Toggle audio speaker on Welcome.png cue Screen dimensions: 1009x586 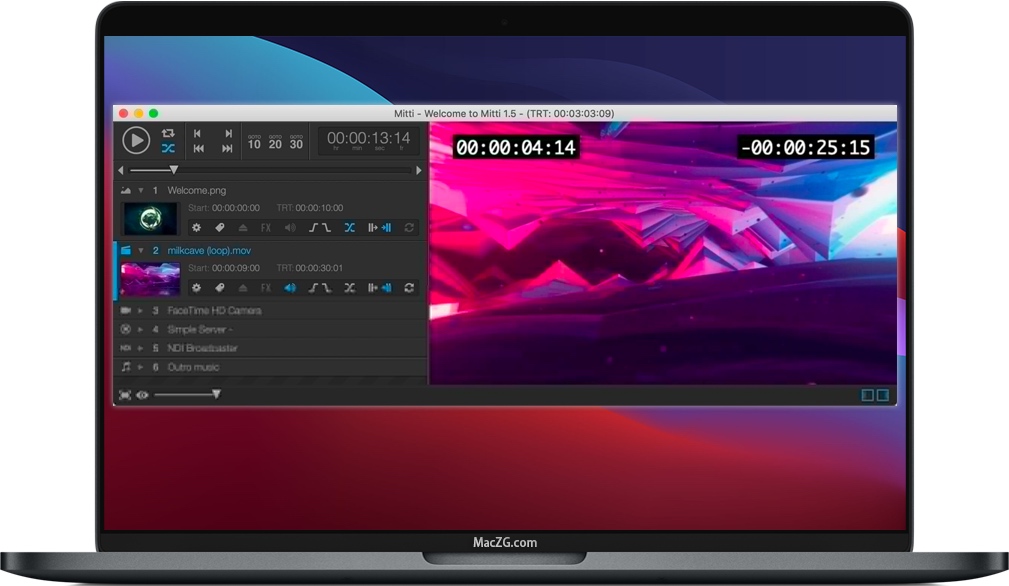(x=290, y=228)
